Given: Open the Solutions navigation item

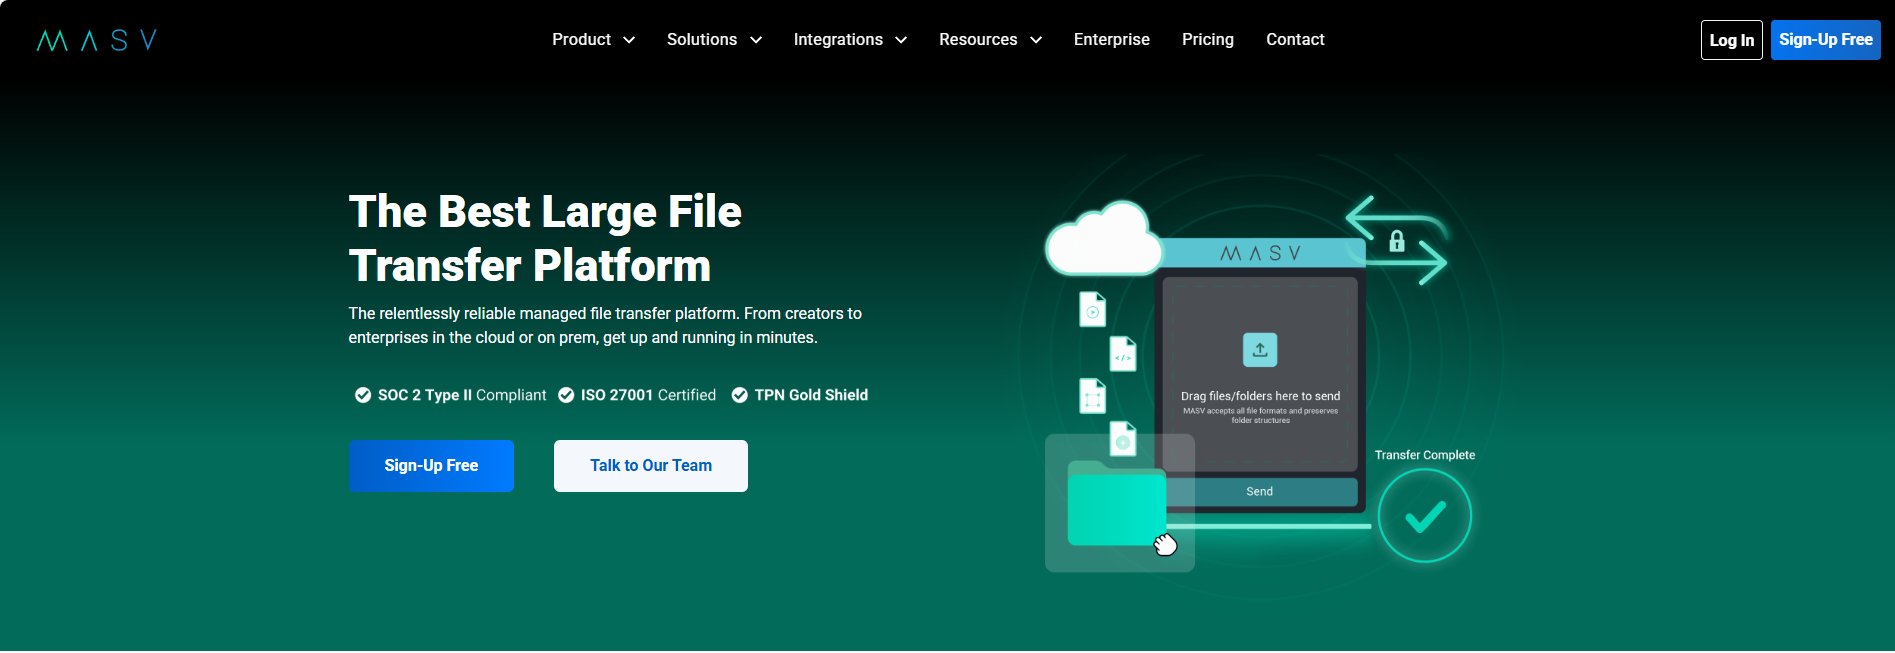Looking at the screenshot, I should (702, 39).
